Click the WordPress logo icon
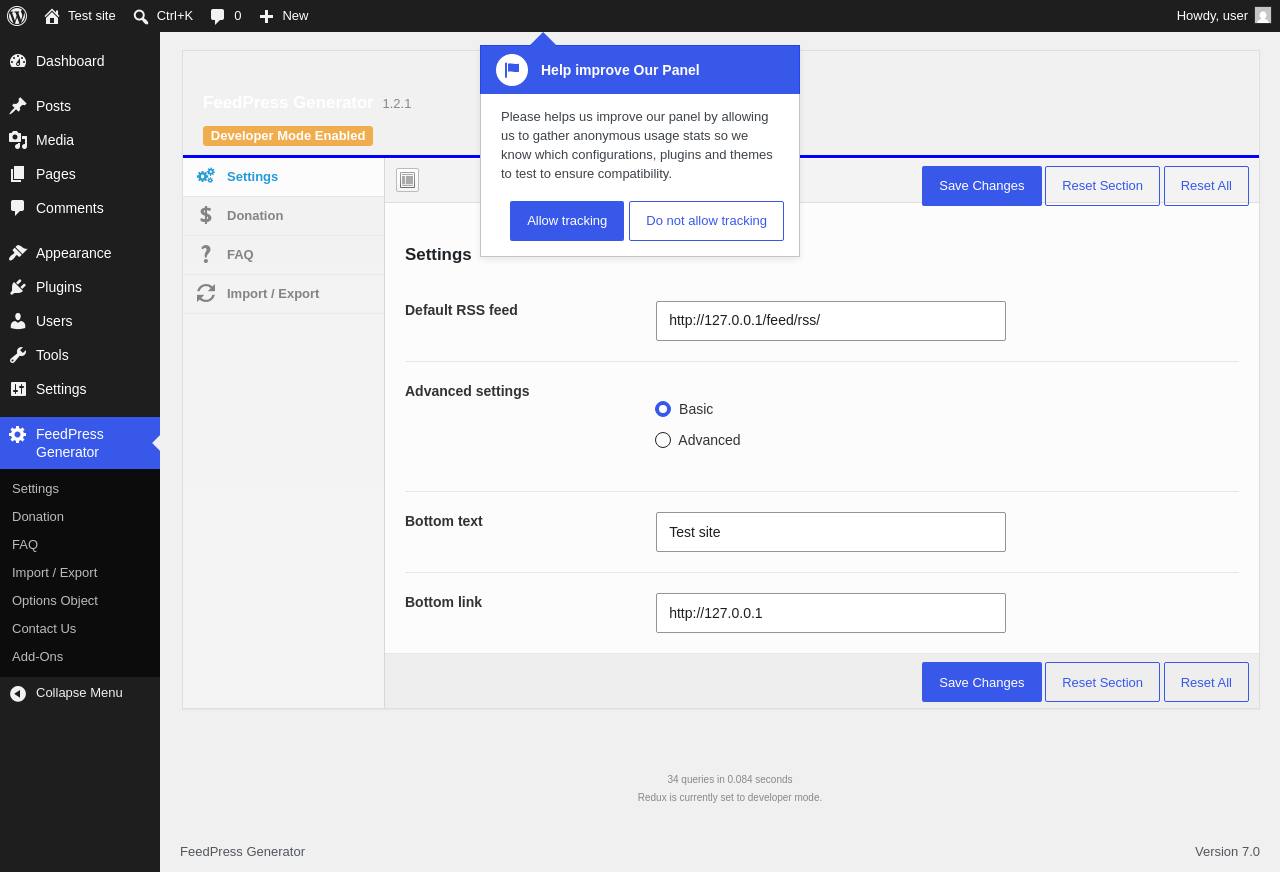The image size is (1280, 872). click(x=17, y=16)
